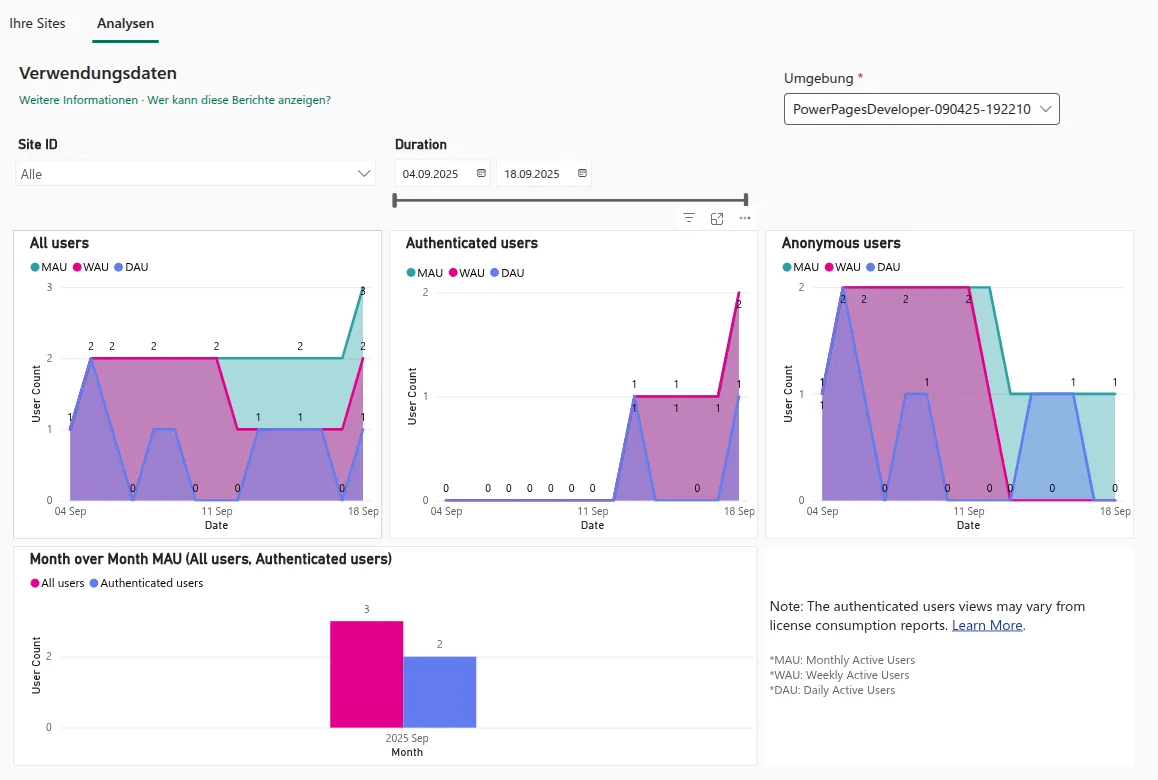Image resolution: width=1158 pixels, height=780 pixels.
Task: Toggle MAU legend in Anonymous users chart
Action: 801,267
